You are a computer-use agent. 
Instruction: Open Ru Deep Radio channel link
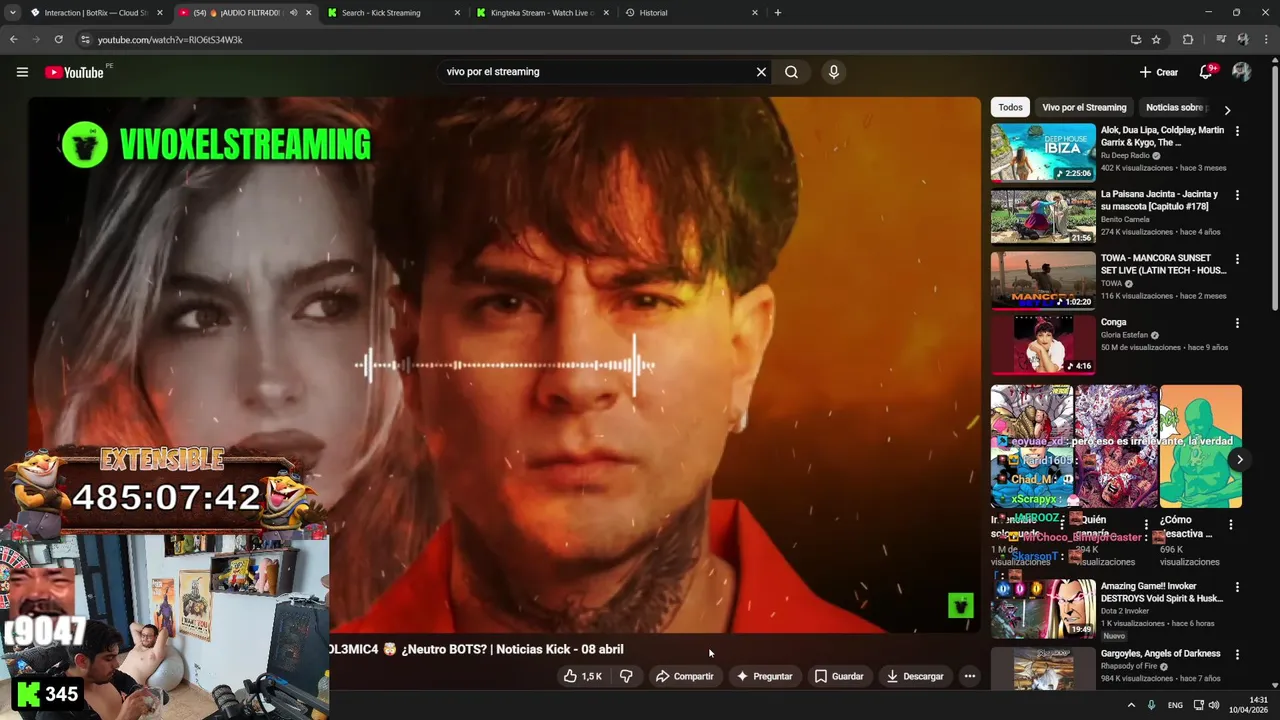(1125, 156)
